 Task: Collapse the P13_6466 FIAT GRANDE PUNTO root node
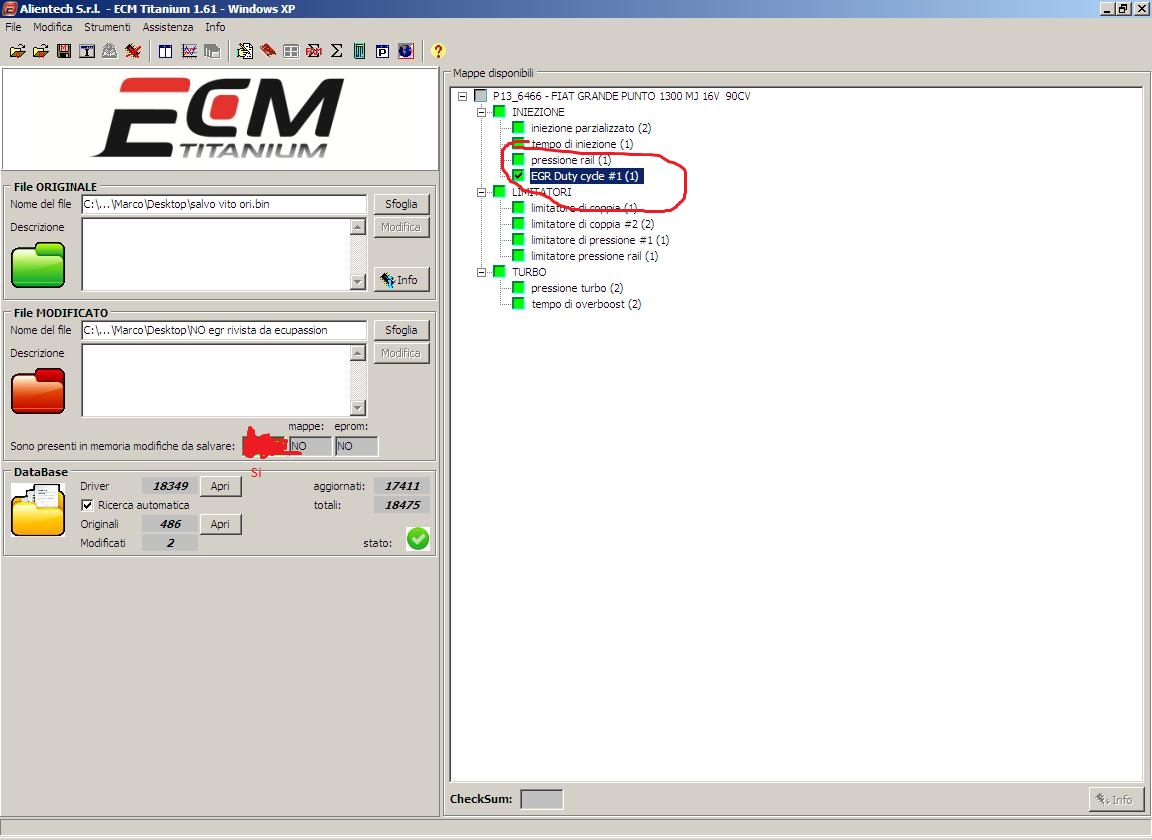[x=462, y=96]
